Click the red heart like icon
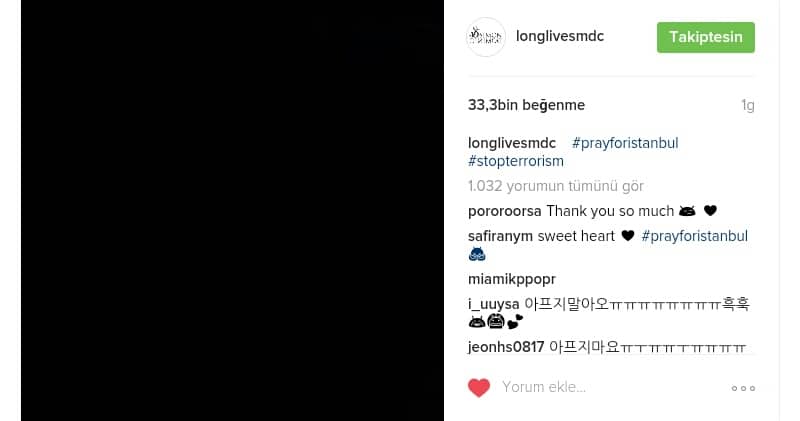This screenshot has width=800, height=421. (479, 388)
